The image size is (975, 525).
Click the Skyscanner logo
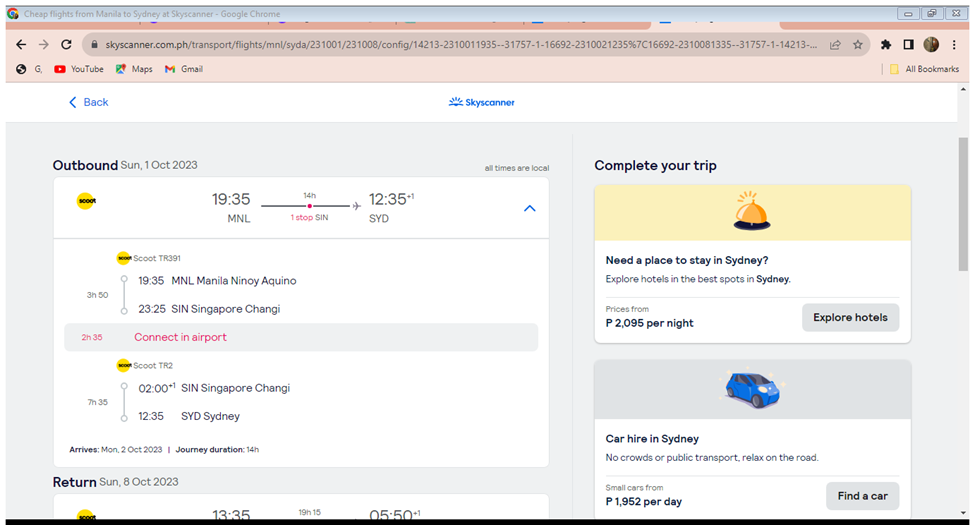482,102
